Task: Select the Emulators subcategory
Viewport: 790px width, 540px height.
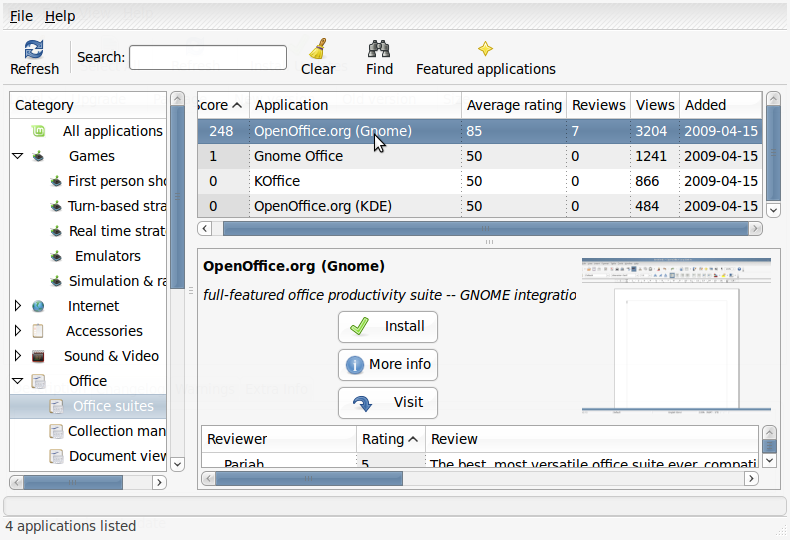Action: [108, 256]
